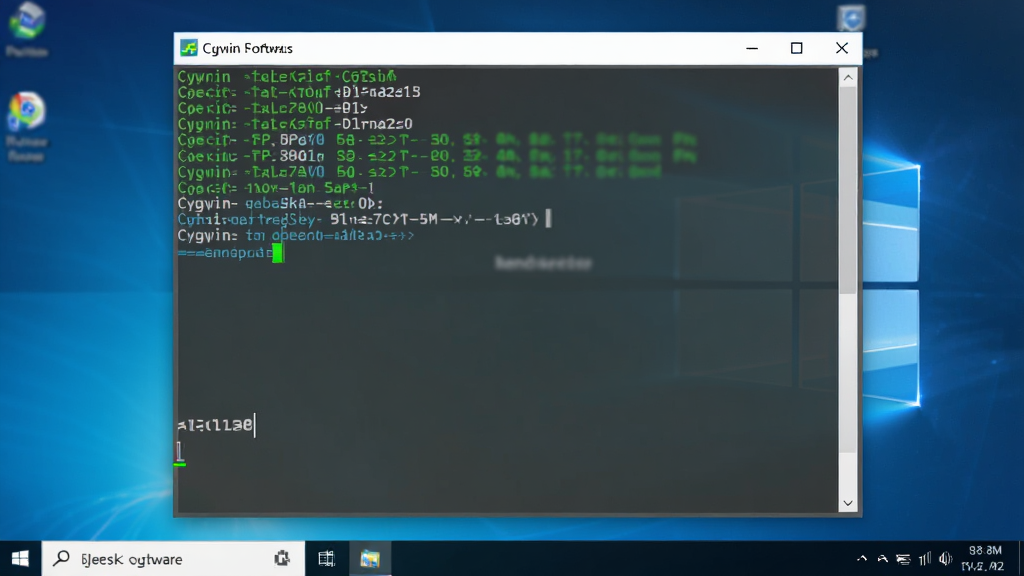Click the green cursor block in terminal
This screenshot has height=576, width=1024.
278,253
